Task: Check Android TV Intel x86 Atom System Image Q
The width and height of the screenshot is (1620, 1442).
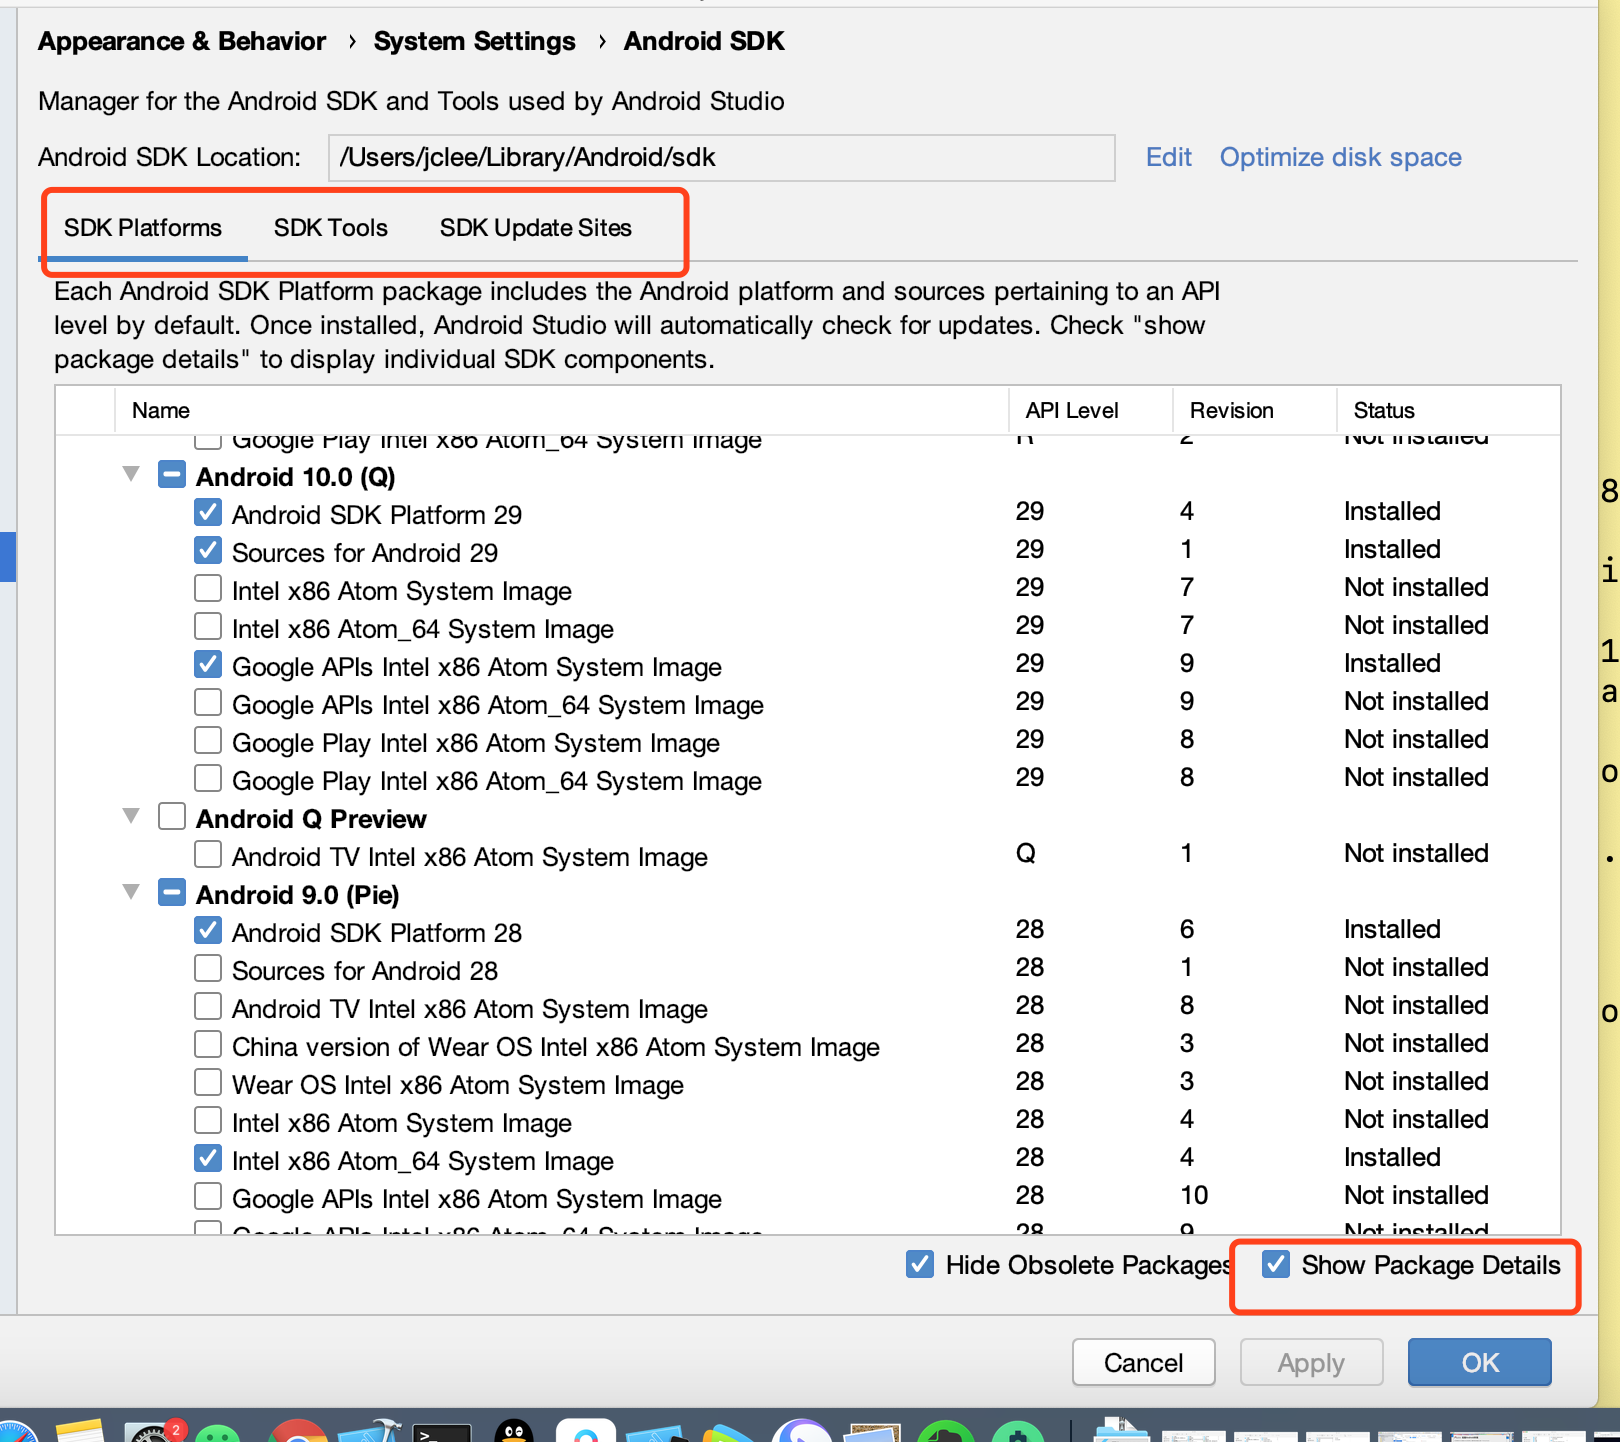Action: 208,855
